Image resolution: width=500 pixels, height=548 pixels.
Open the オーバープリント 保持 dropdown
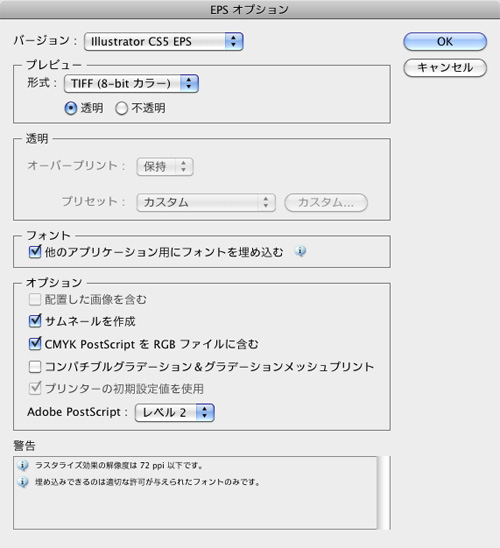(165, 167)
